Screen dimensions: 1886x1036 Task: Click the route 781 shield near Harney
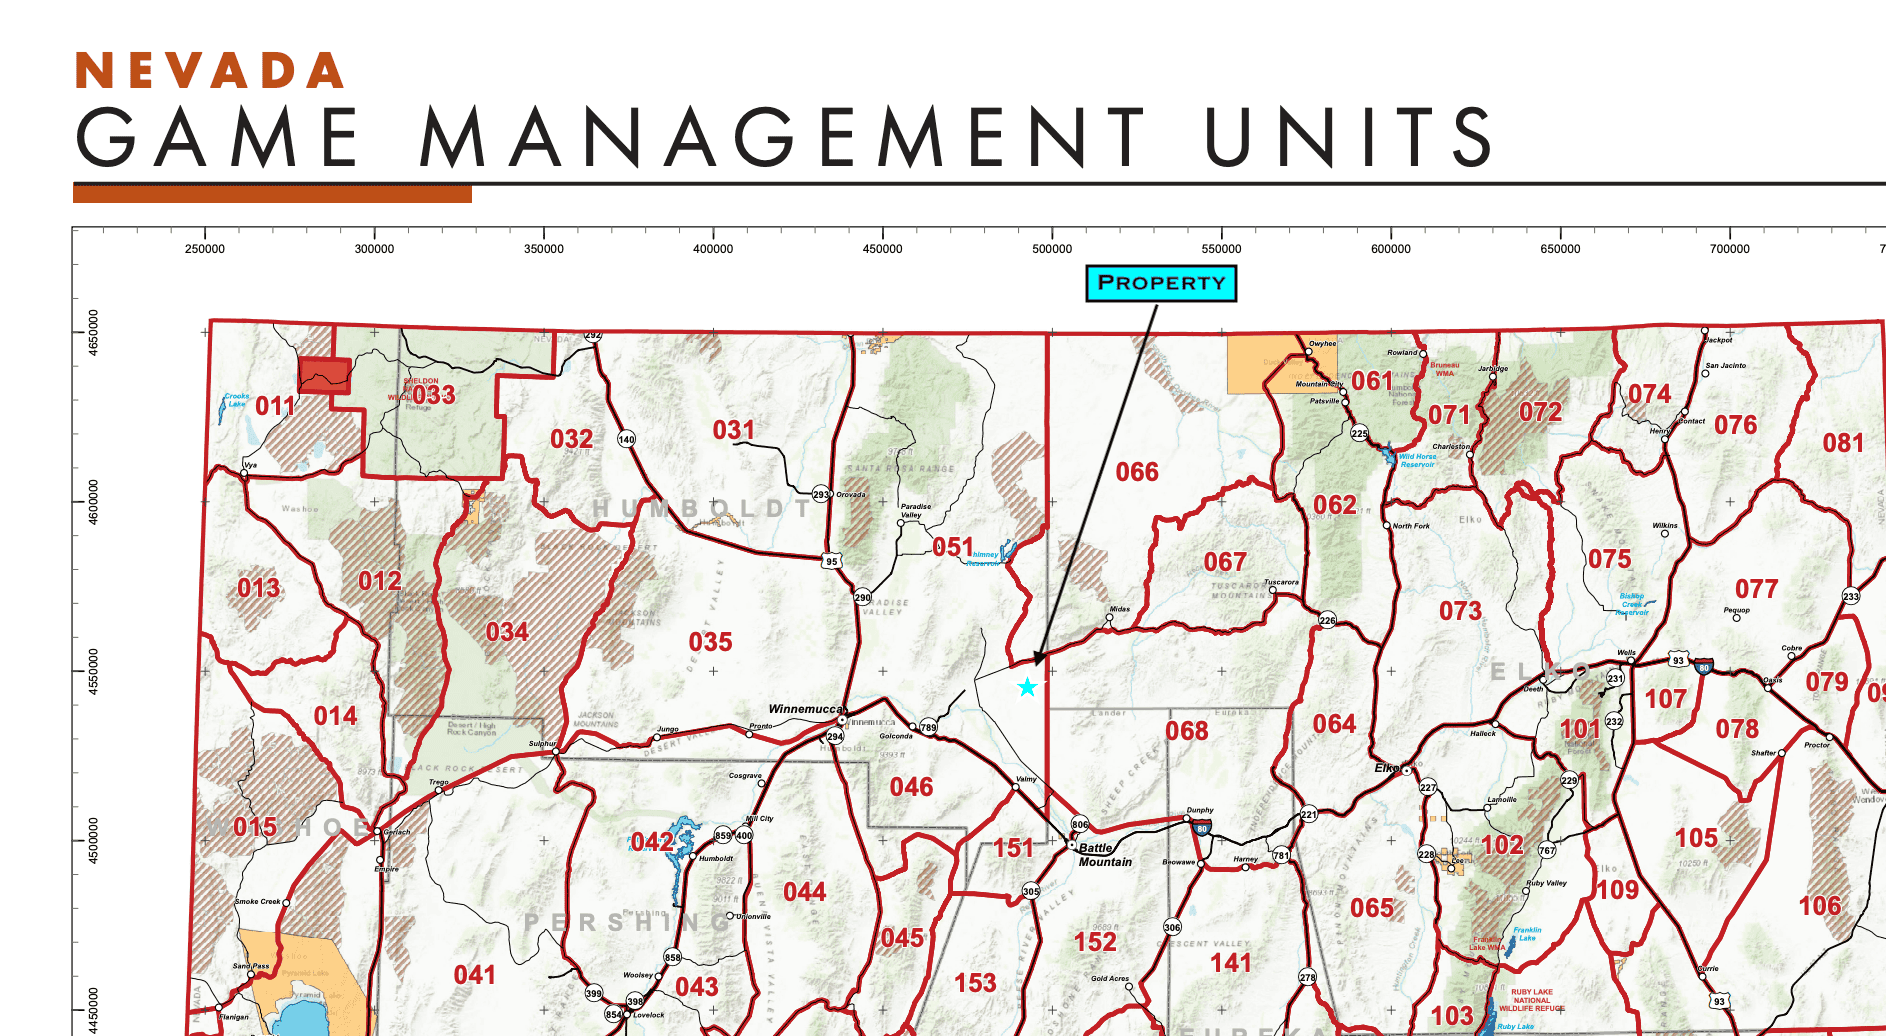(1281, 855)
